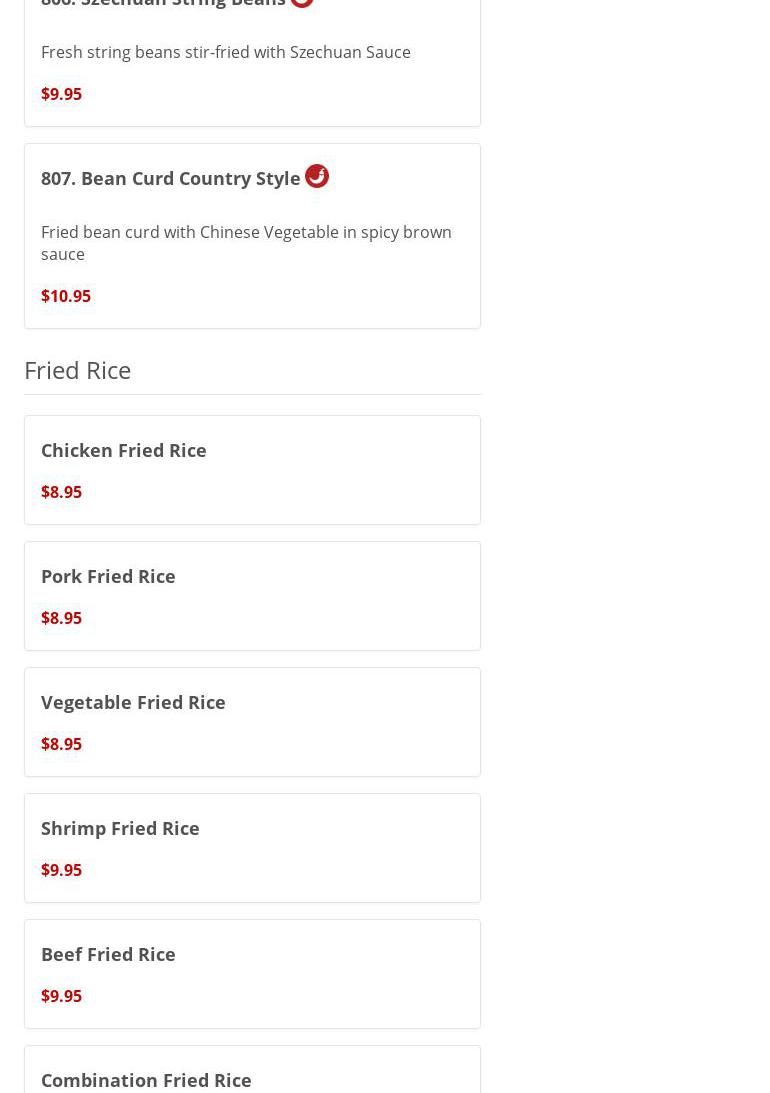Pick the Beef Fried Rice menu item
This screenshot has width=770, height=1093.
(108, 954)
